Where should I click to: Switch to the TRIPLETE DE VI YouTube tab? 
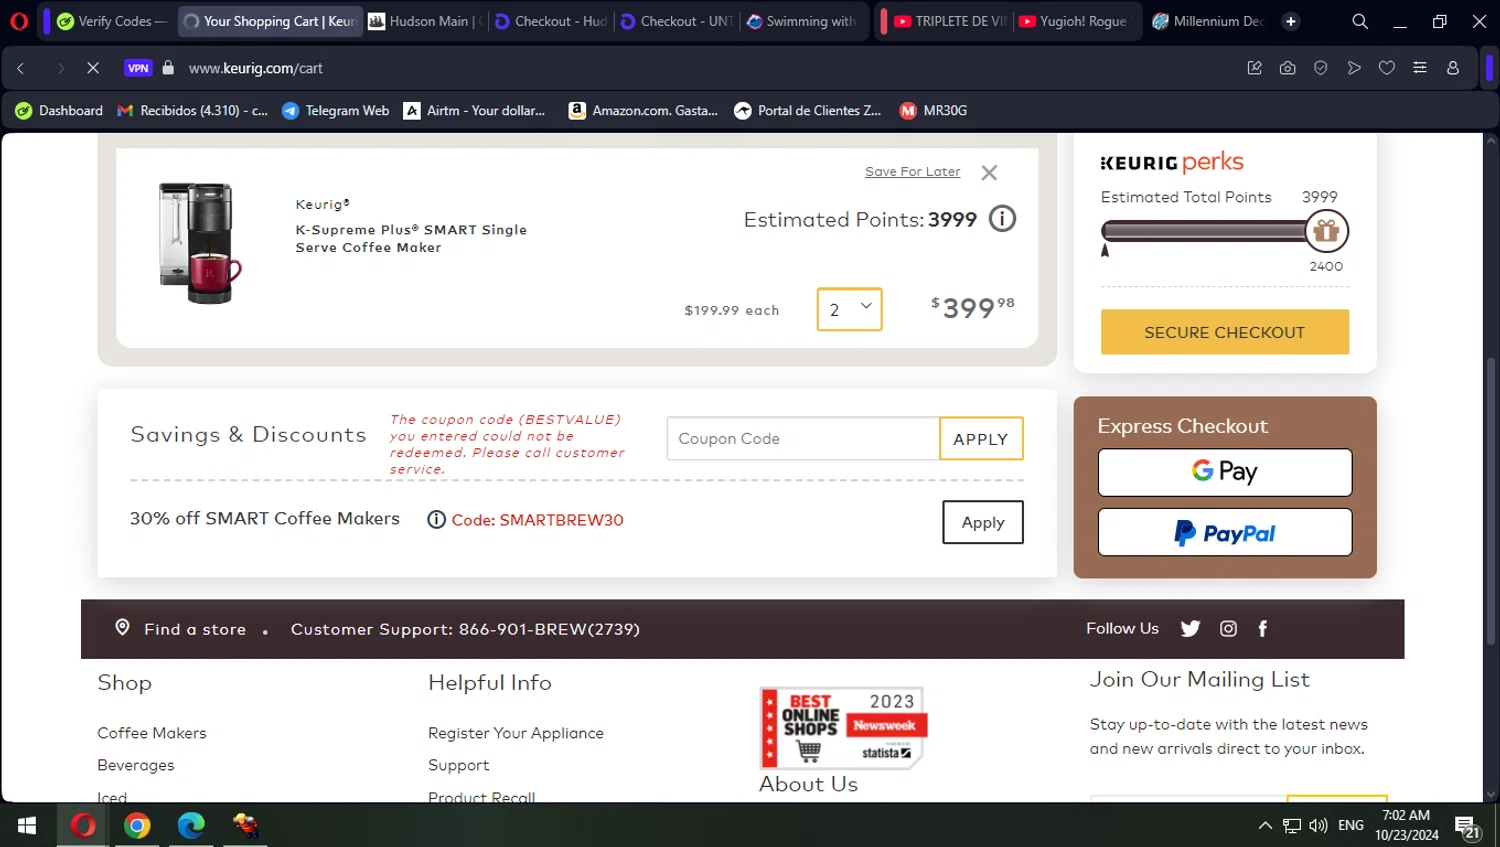point(950,21)
